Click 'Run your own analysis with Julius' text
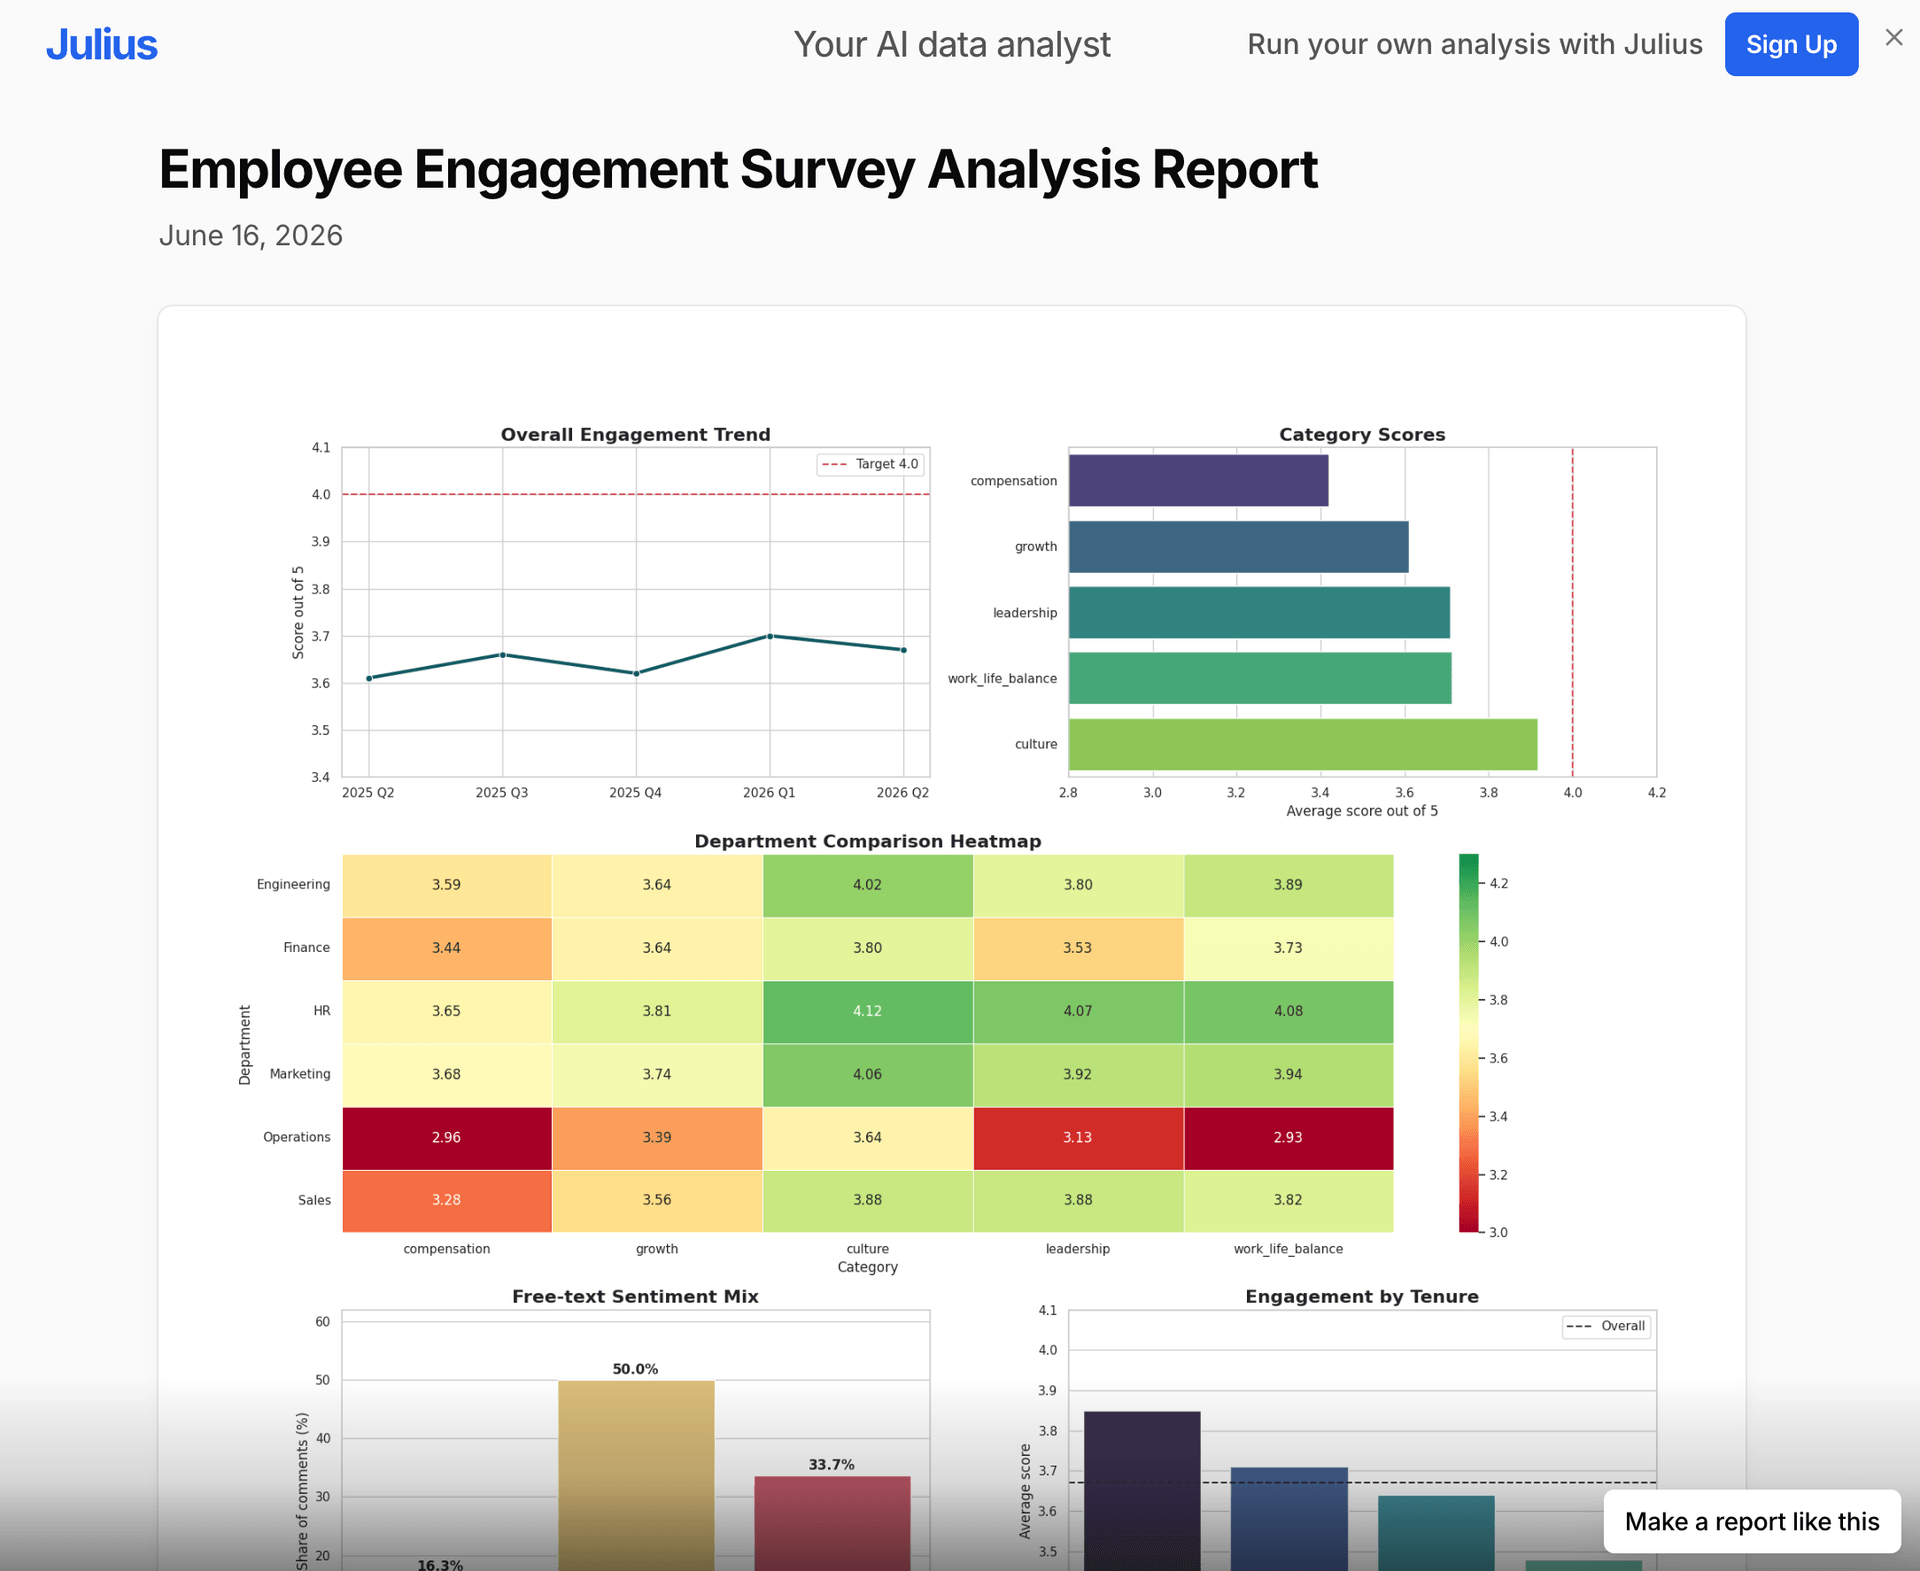The height and width of the screenshot is (1571, 1920). (x=1475, y=45)
